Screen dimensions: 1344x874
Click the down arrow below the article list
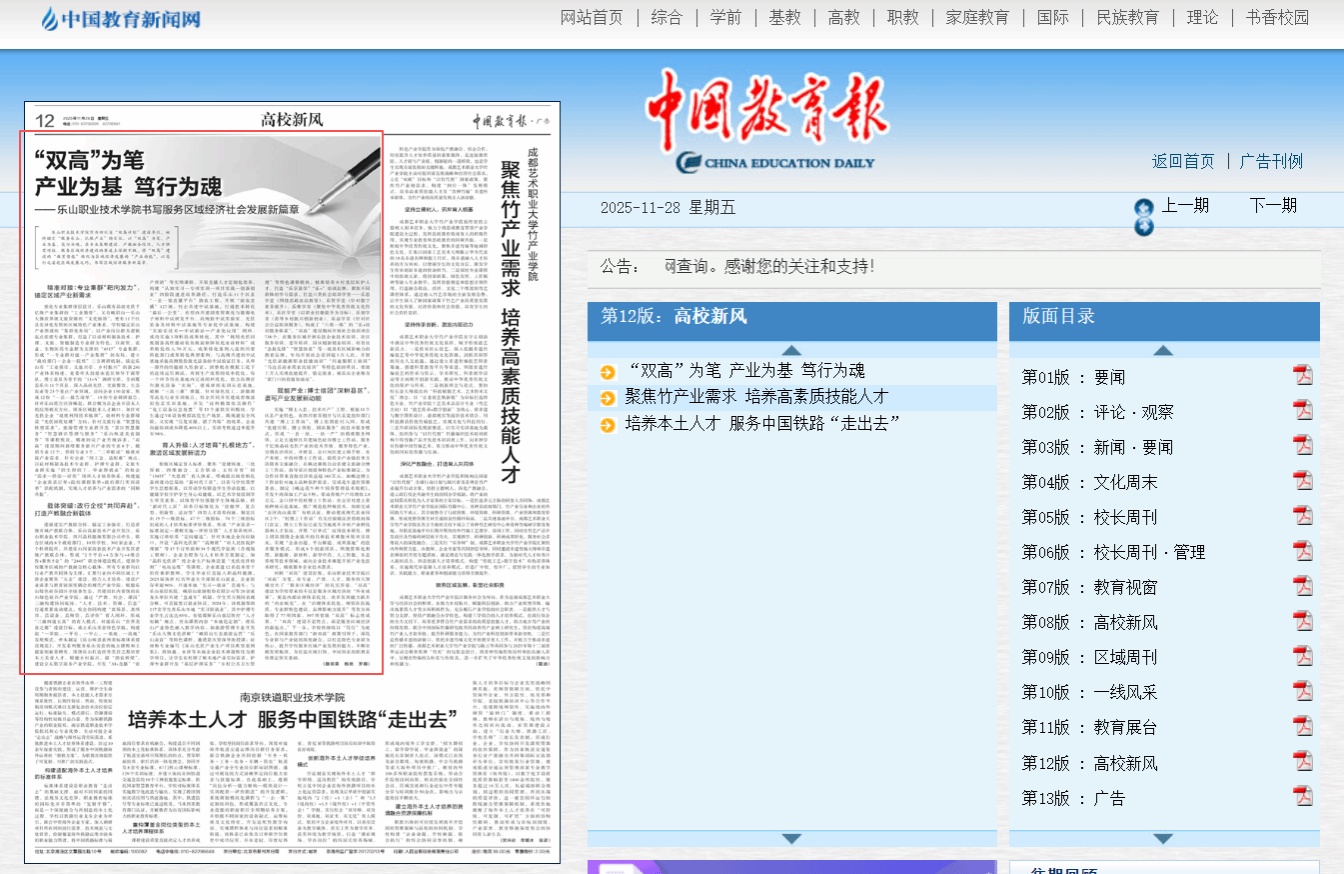coord(791,838)
